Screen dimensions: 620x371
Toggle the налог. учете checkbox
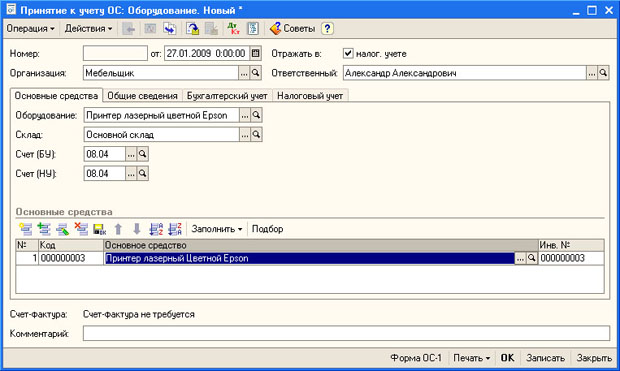[348, 53]
